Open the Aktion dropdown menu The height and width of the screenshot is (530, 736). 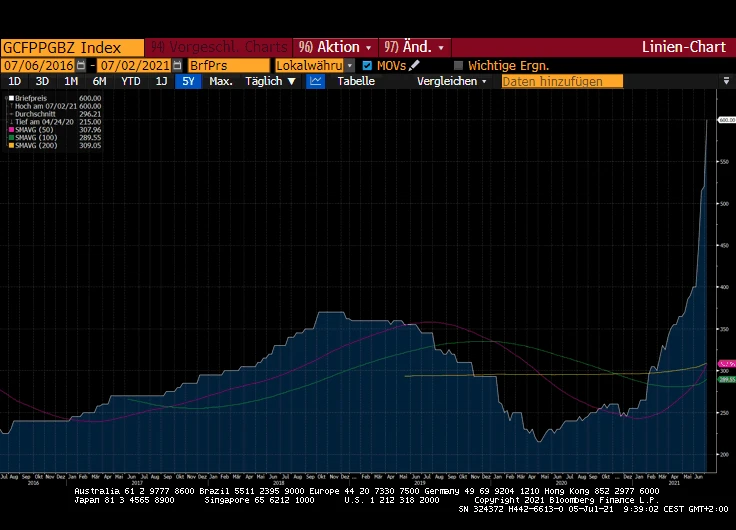click(x=336, y=47)
